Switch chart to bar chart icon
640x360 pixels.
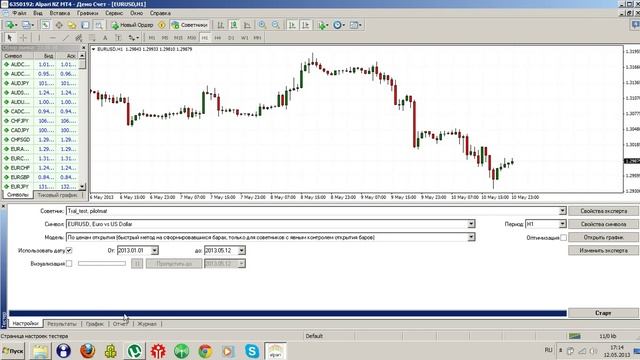click(220, 25)
